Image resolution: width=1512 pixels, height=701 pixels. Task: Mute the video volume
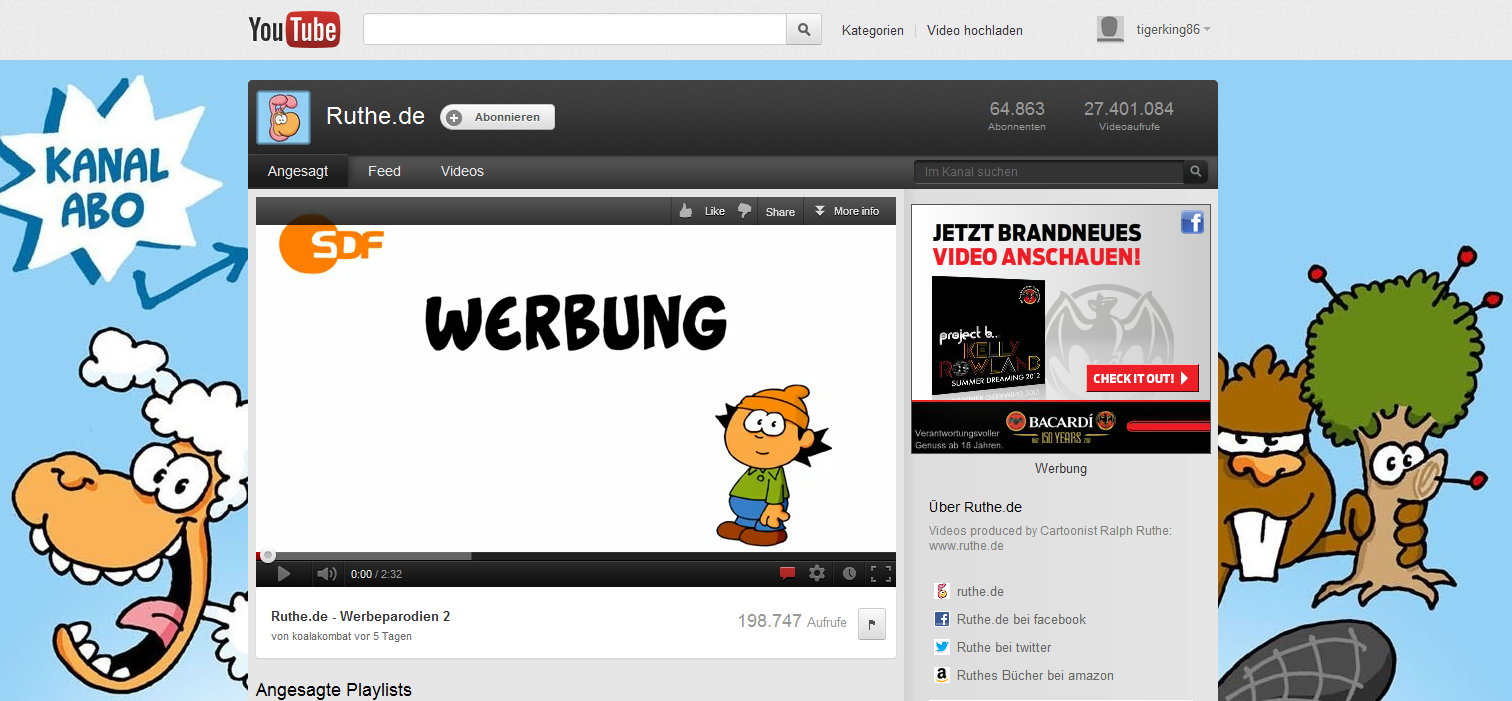point(325,573)
